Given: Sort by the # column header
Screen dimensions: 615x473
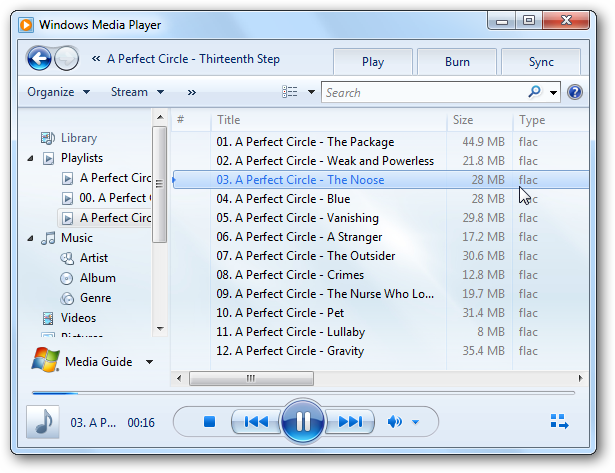Looking at the screenshot, I should pos(191,120).
